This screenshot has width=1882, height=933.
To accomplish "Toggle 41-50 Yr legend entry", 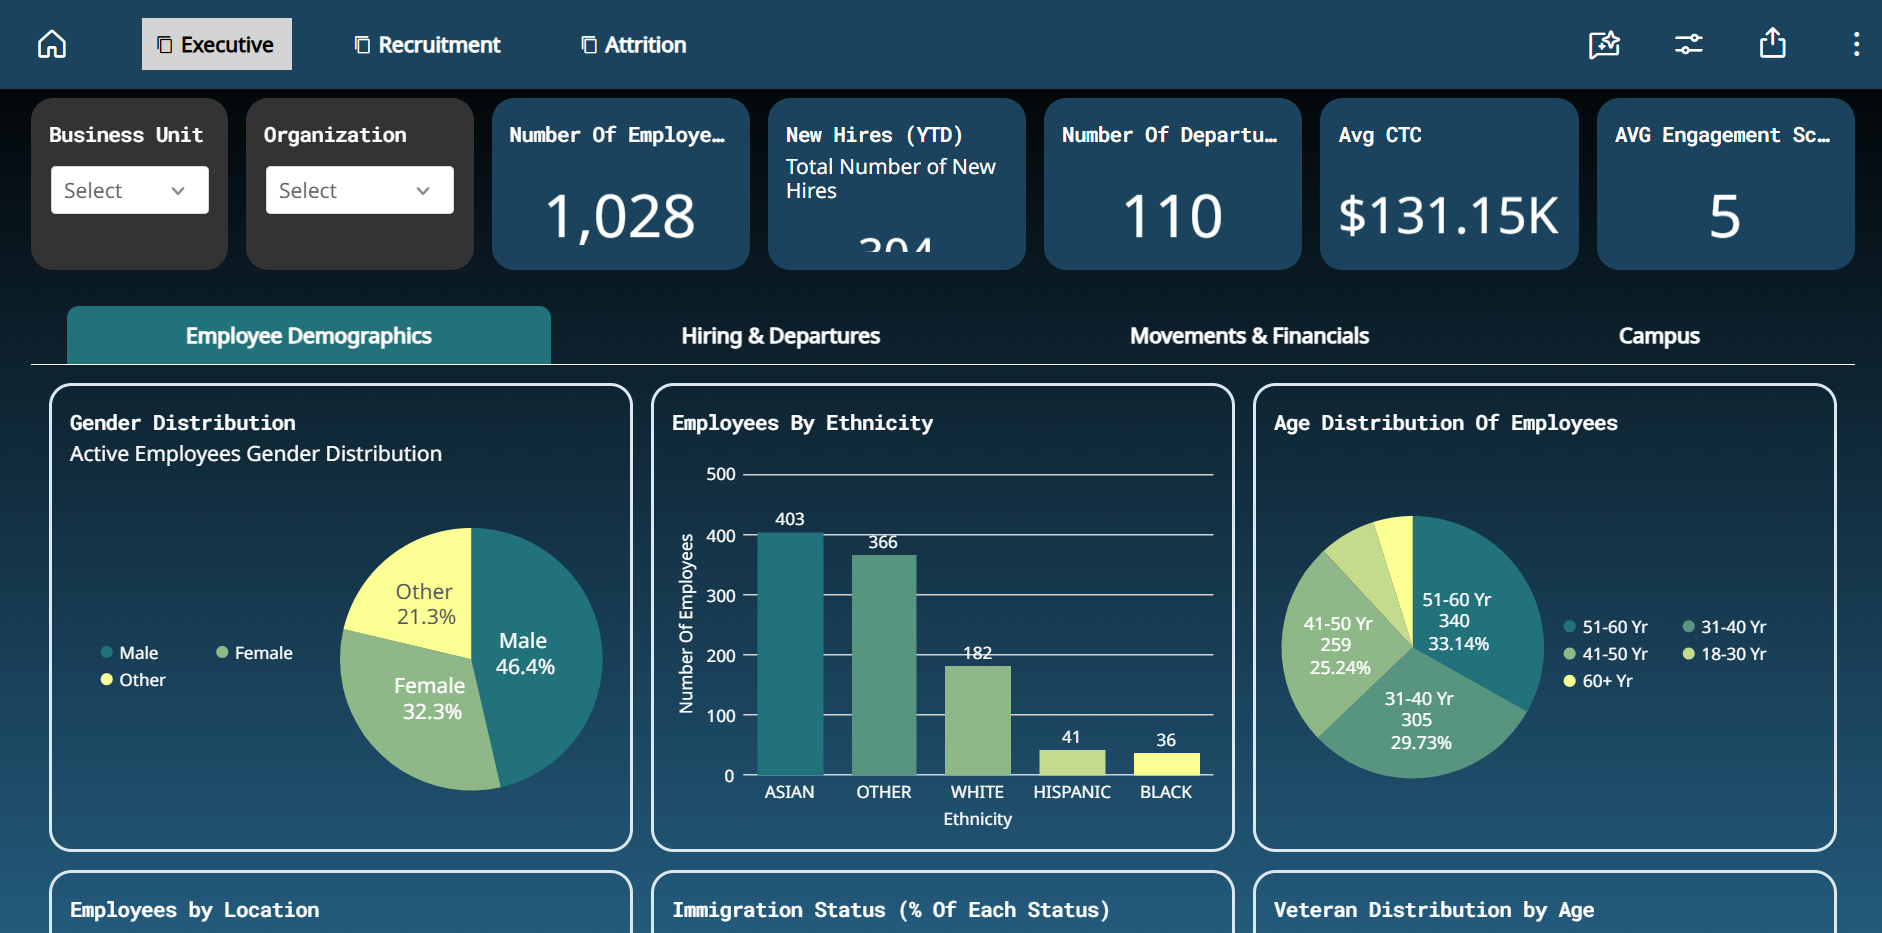I will tap(1606, 653).
